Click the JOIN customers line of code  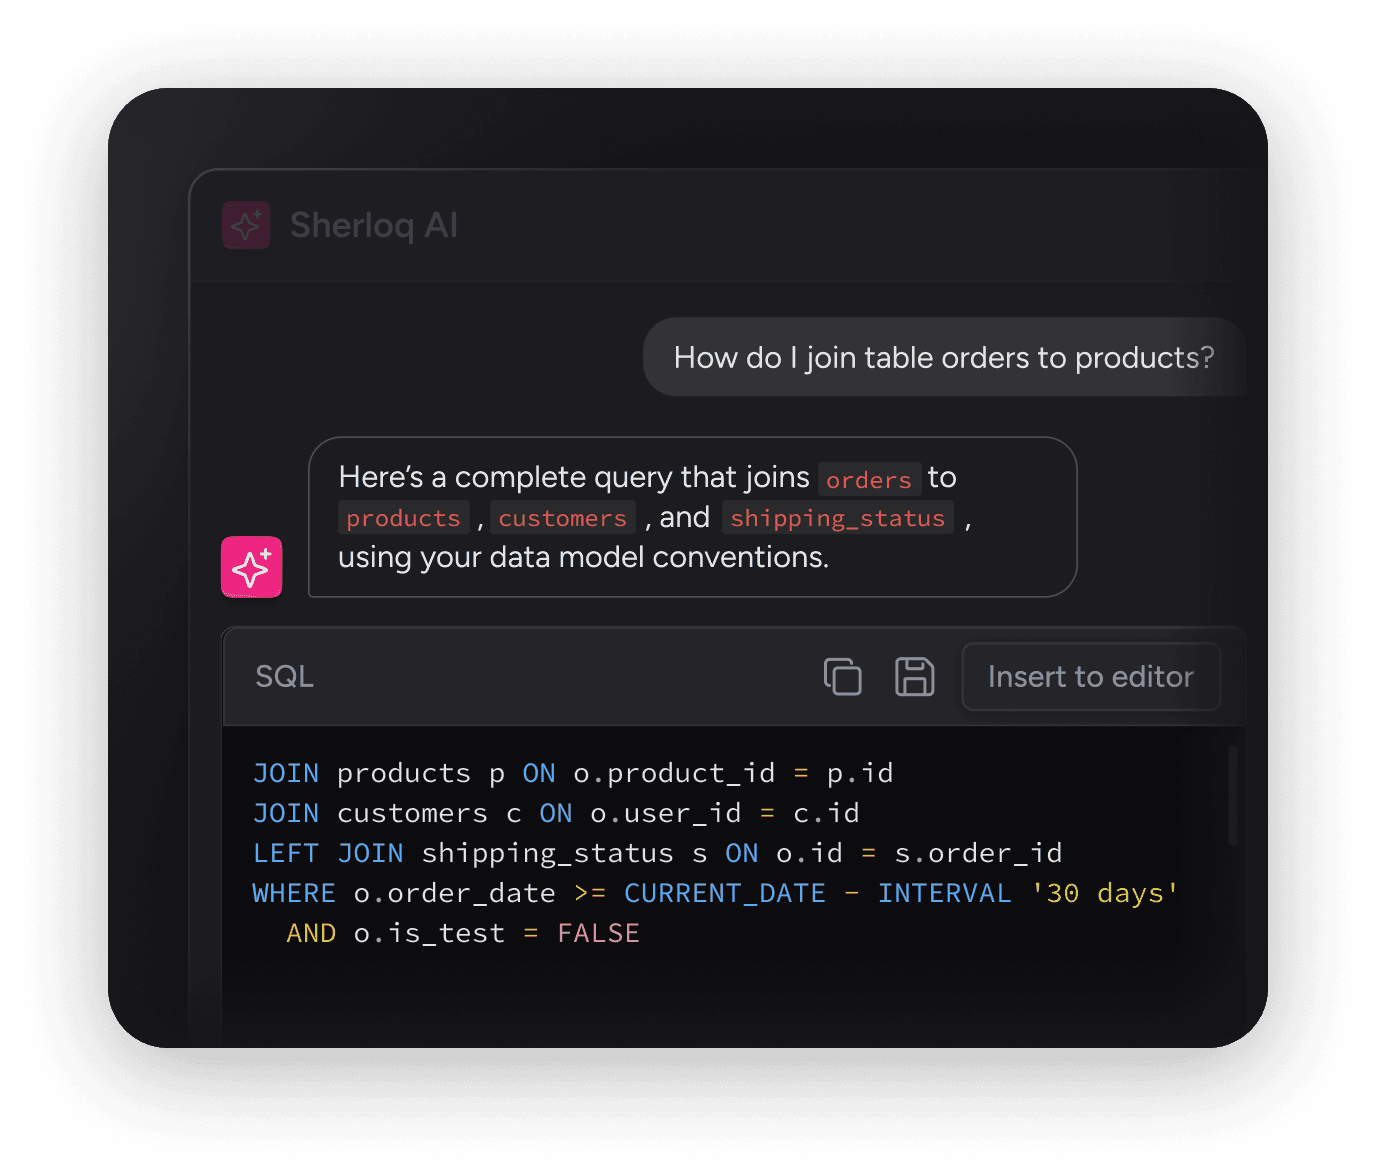pos(556,813)
